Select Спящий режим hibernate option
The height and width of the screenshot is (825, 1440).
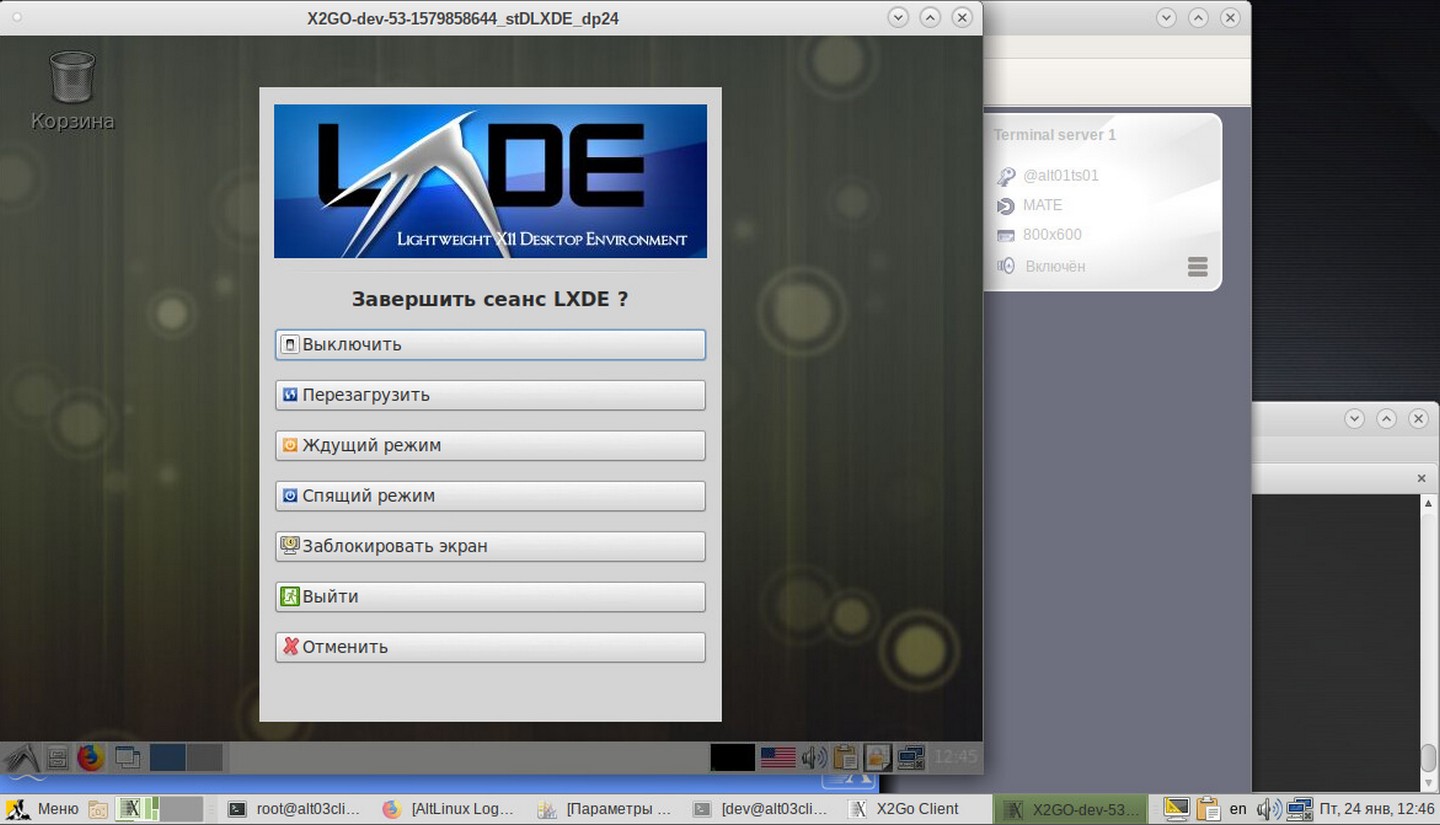point(490,496)
